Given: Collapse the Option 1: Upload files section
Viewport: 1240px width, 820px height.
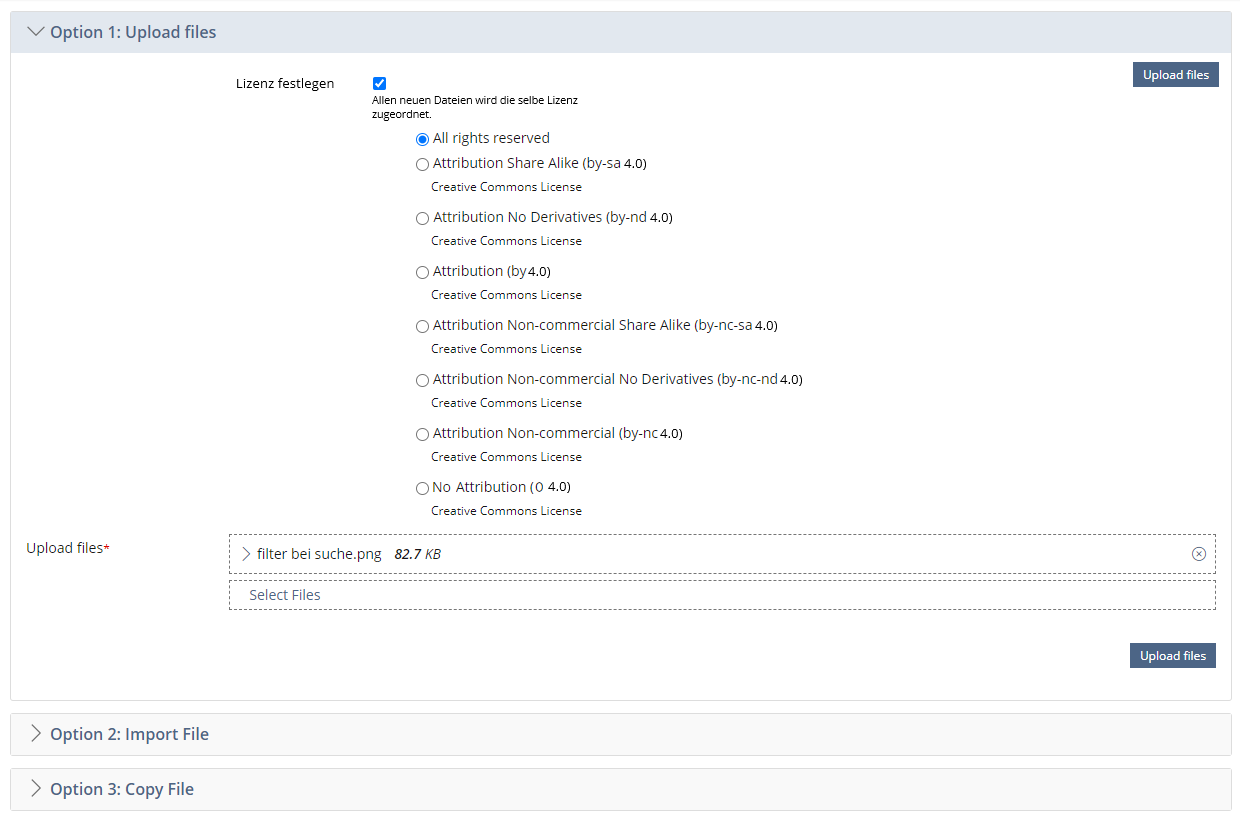Looking at the screenshot, I should coord(37,32).
